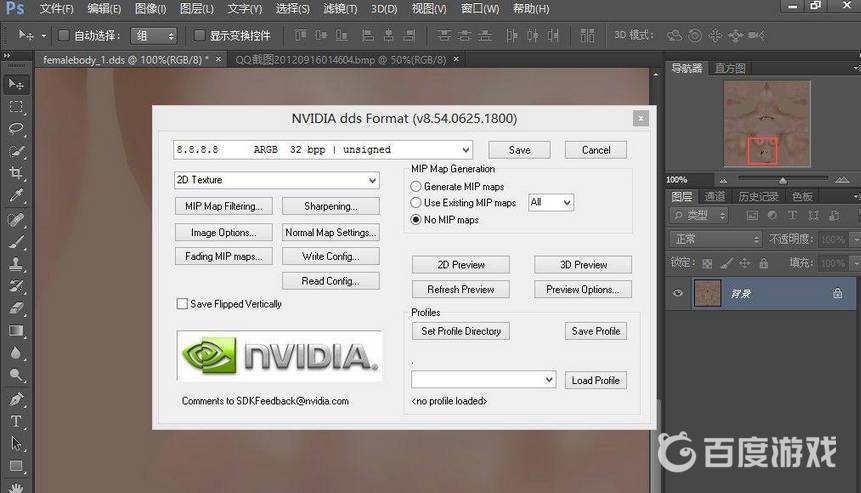Select the Horizontal Type tool
Image resolution: width=861 pixels, height=493 pixels.
coord(16,421)
